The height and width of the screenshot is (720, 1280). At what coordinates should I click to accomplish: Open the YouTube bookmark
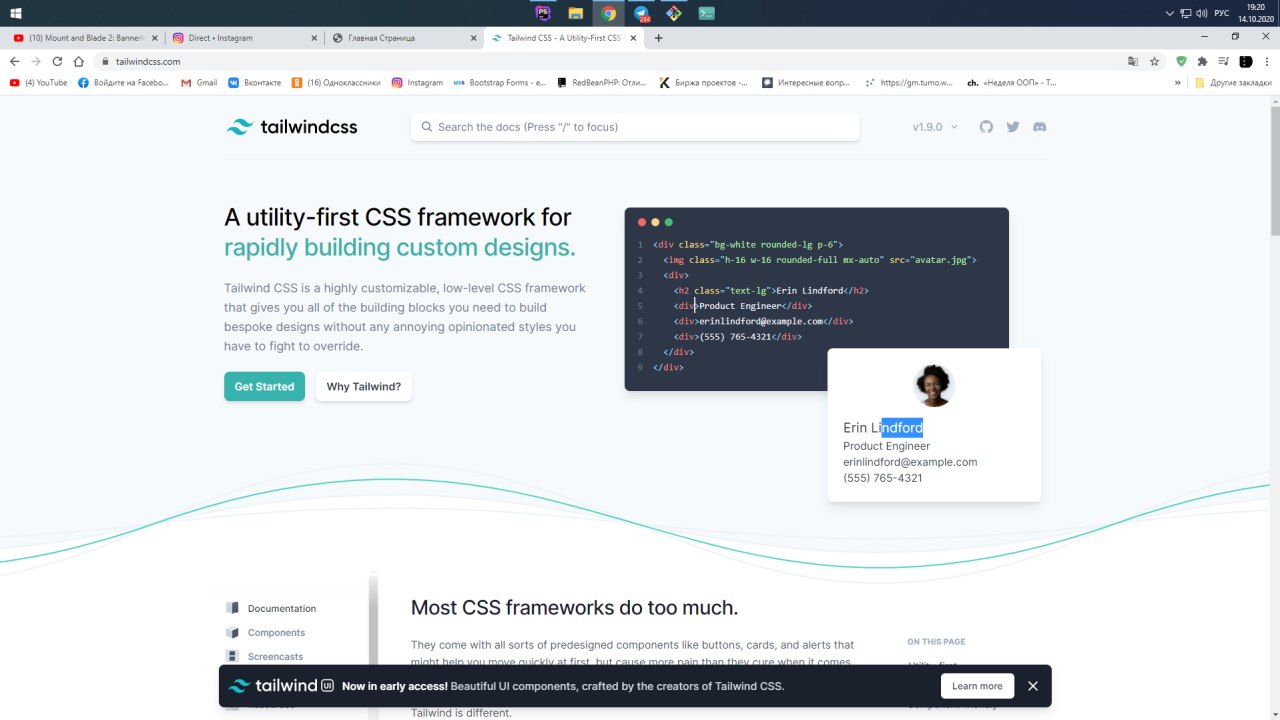38,83
